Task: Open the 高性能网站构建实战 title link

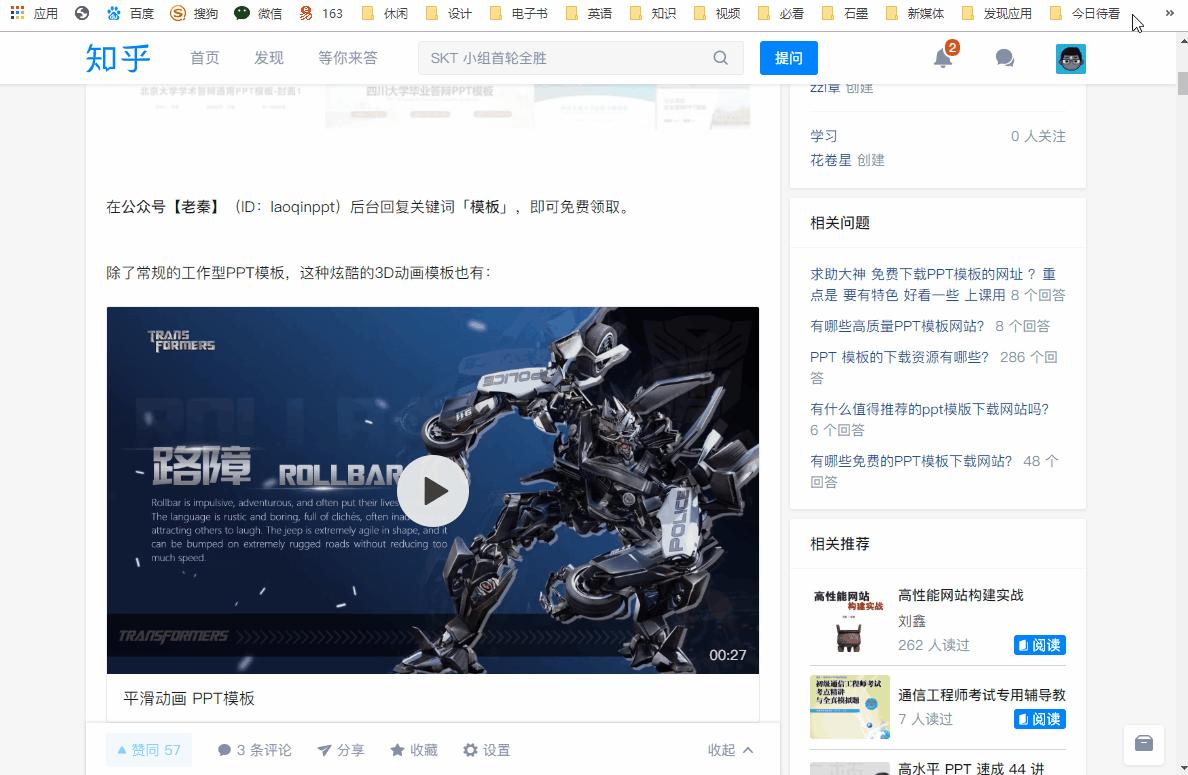Action: pyautogui.click(x=960, y=595)
